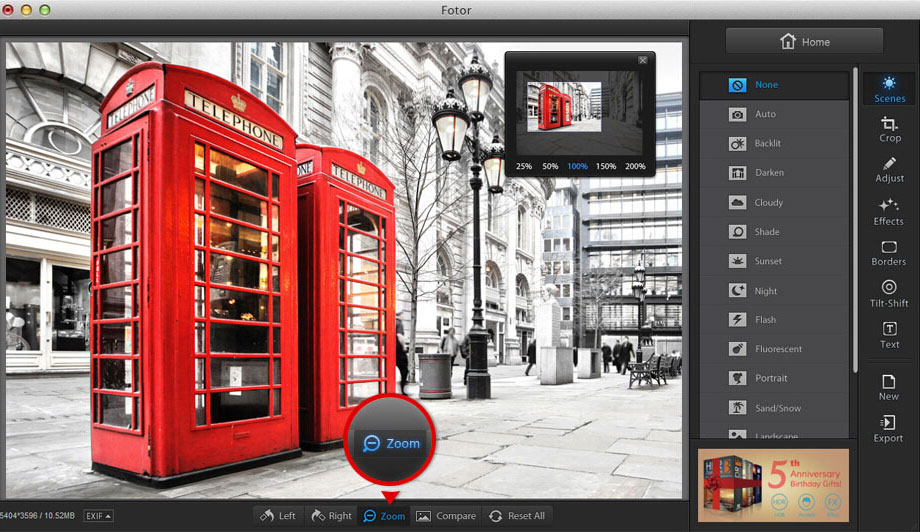Click the Export icon
The height and width of the screenshot is (532, 920).
[x=888, y=429]
